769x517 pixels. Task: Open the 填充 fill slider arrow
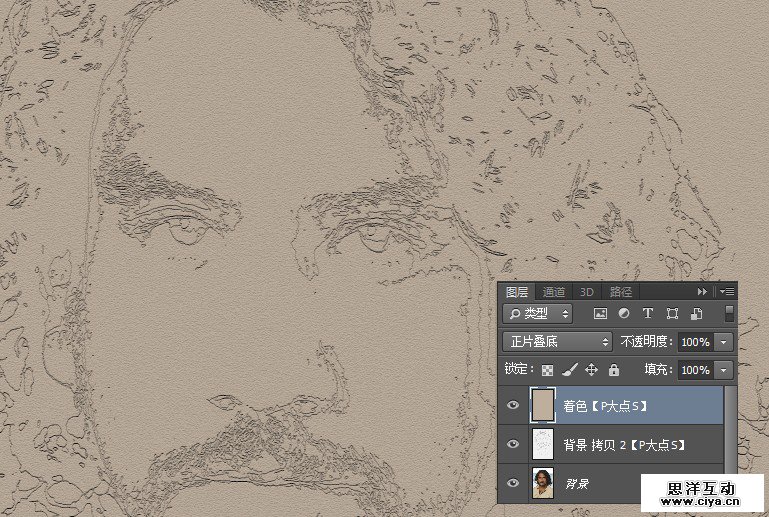coord(724,370)
